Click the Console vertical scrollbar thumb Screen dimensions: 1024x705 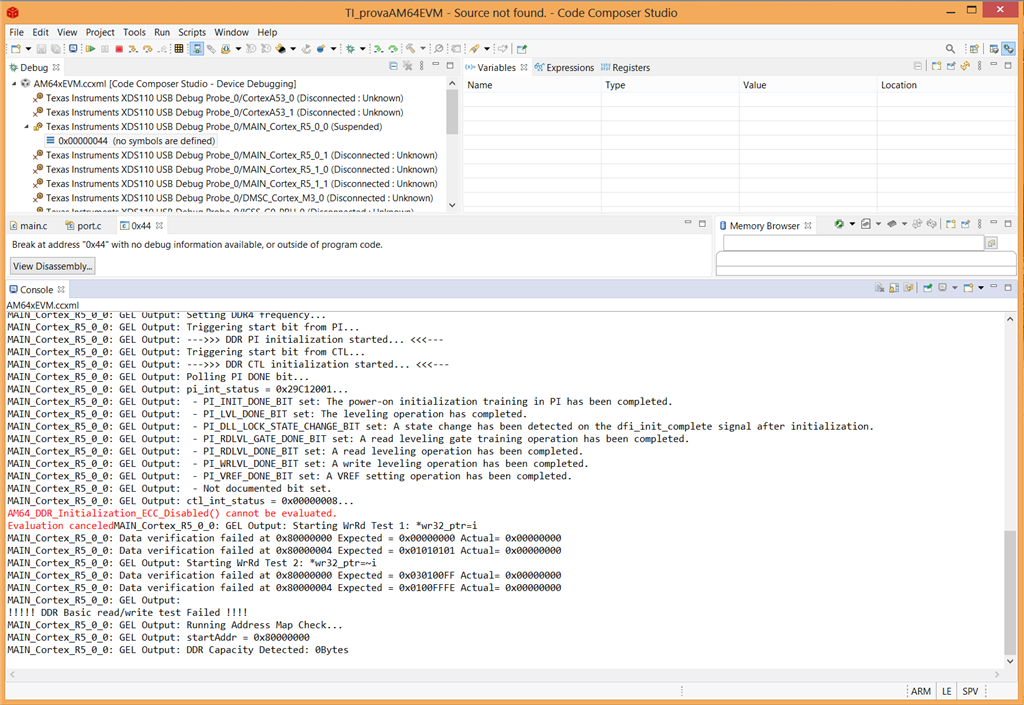pyautogui.click(x=1010, y=593)
